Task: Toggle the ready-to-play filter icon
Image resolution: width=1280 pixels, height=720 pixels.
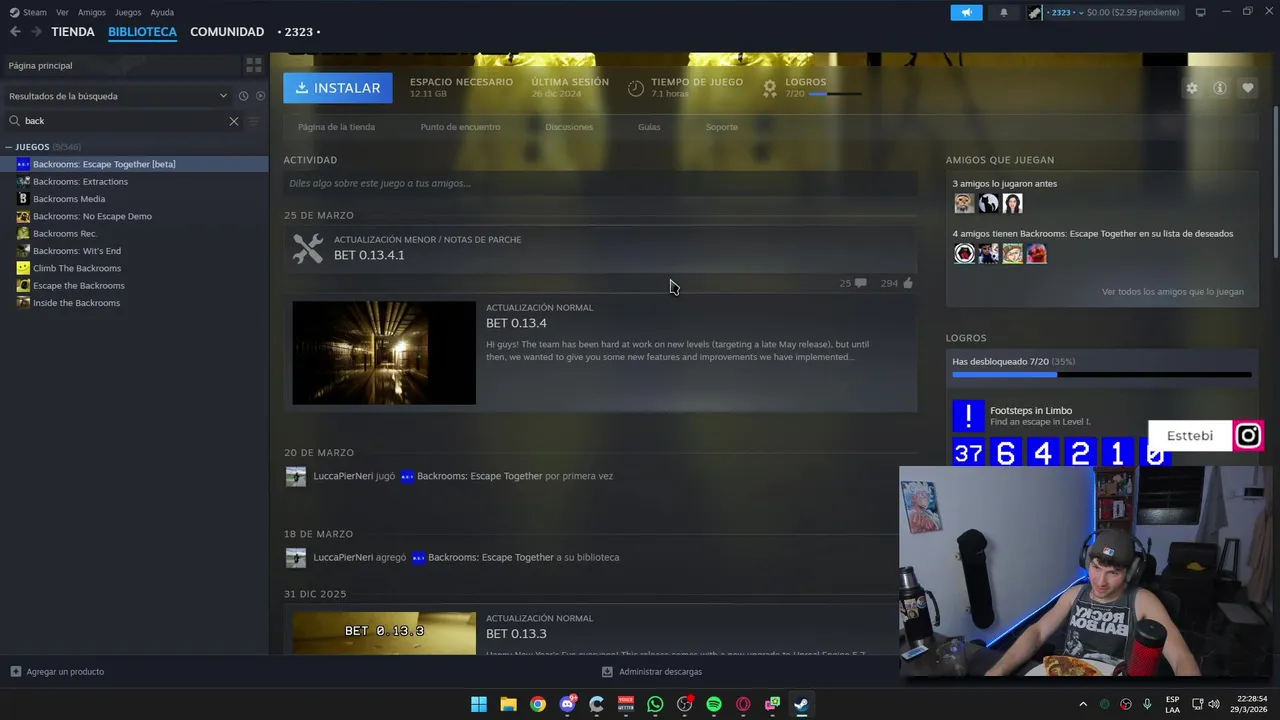Action: (260, 96)
